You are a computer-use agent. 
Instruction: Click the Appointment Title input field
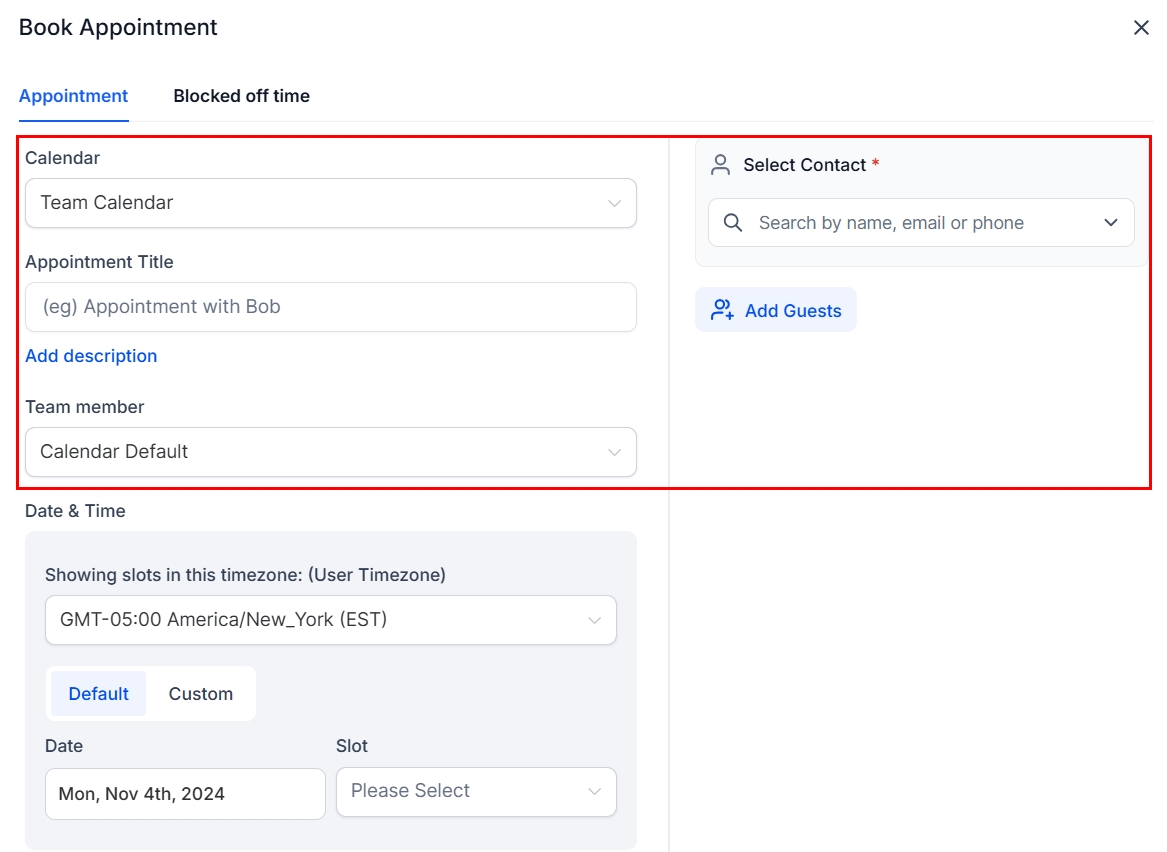pos(330,307)
